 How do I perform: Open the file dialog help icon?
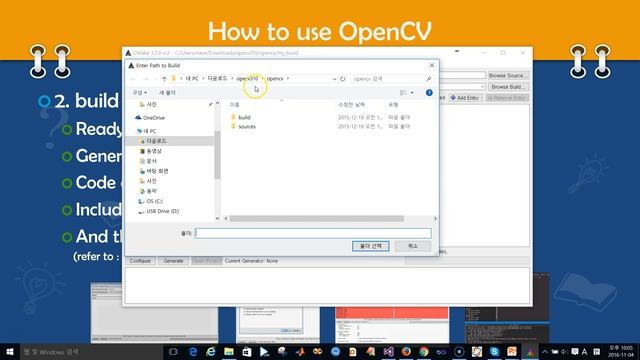tap(429, 93)
